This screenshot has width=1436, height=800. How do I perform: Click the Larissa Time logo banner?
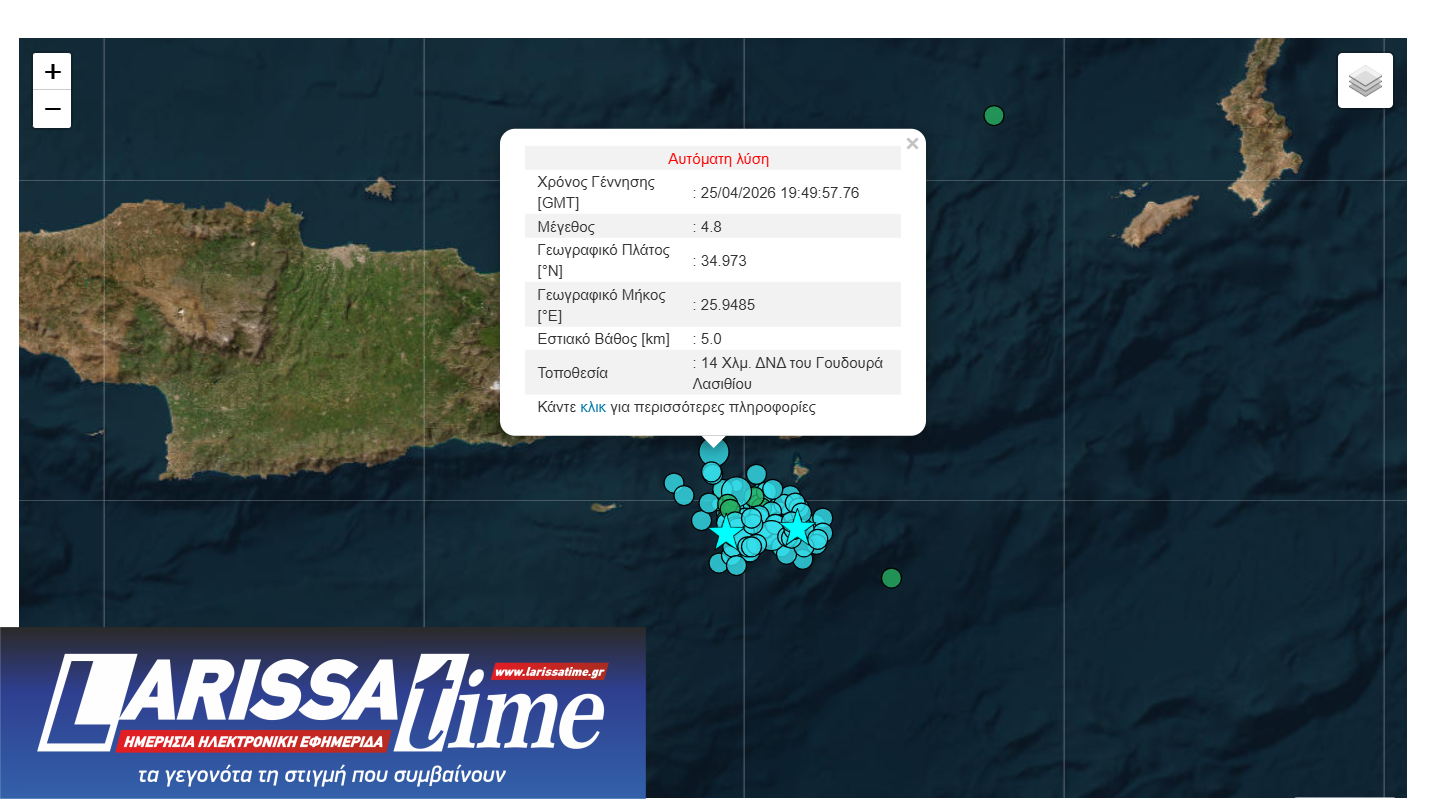click(x=322, y=714)
